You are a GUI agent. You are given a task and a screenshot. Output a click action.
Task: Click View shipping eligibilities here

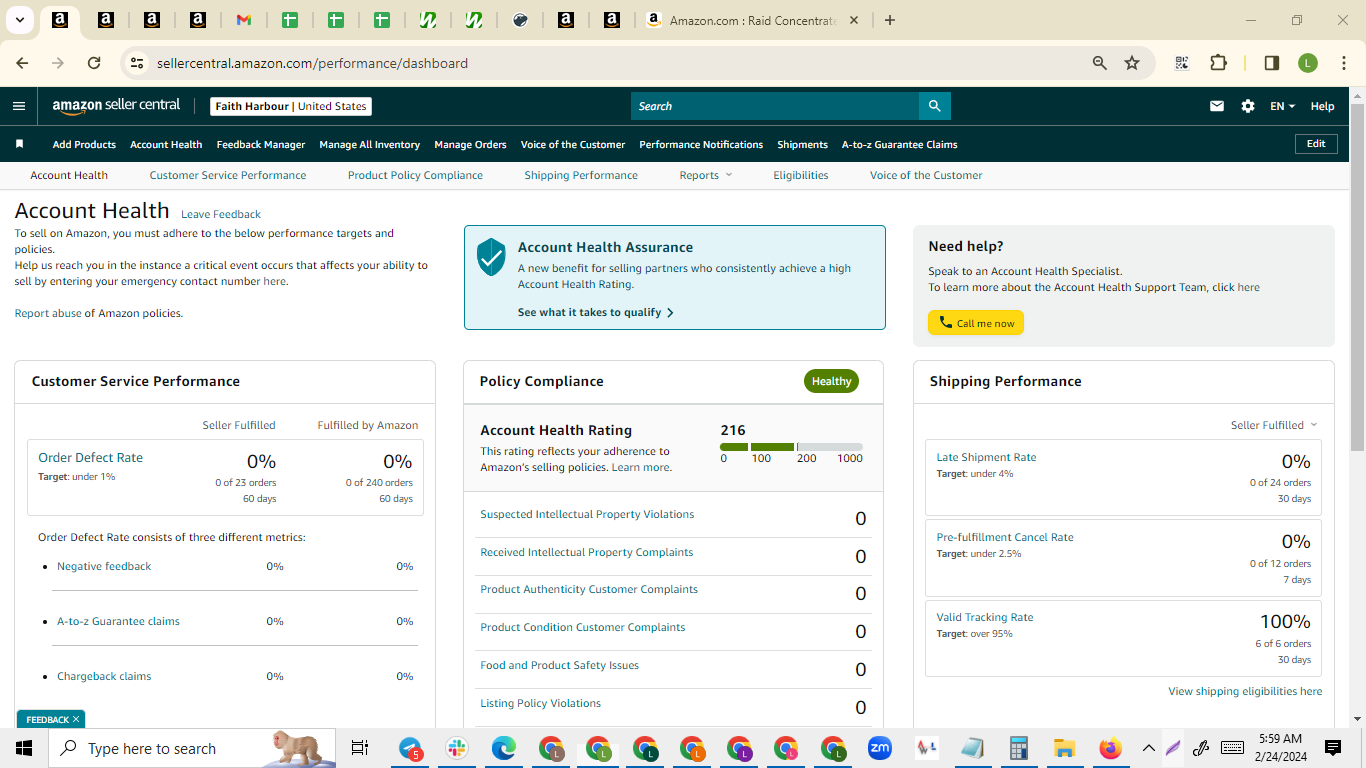[x=1245, y=691]
